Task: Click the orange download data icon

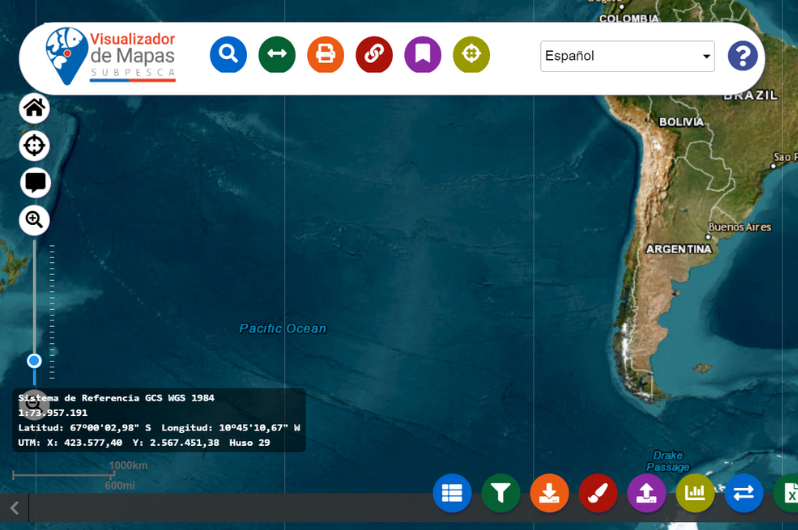Action: pos(549,493)
